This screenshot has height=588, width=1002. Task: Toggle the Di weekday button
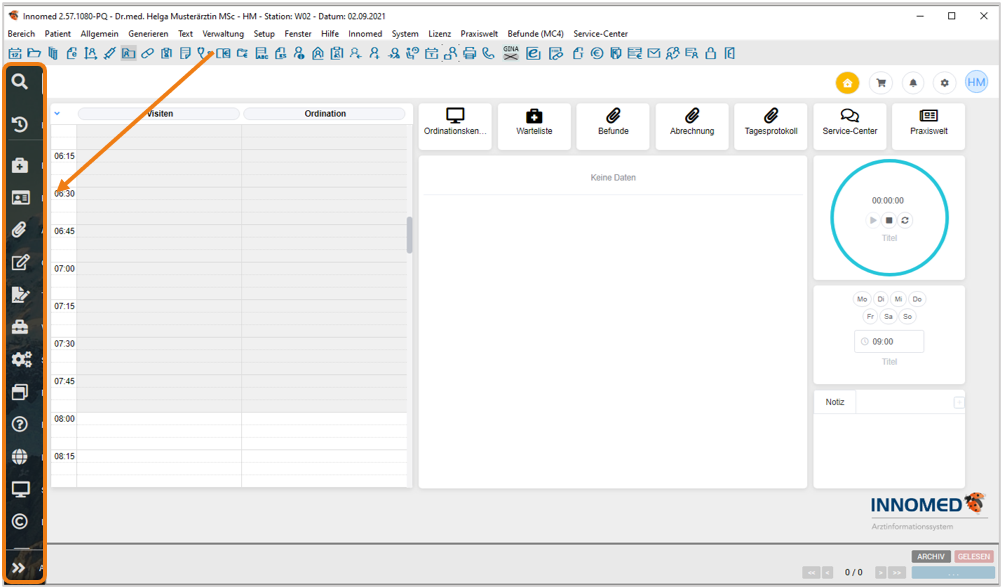pos(881,299)
